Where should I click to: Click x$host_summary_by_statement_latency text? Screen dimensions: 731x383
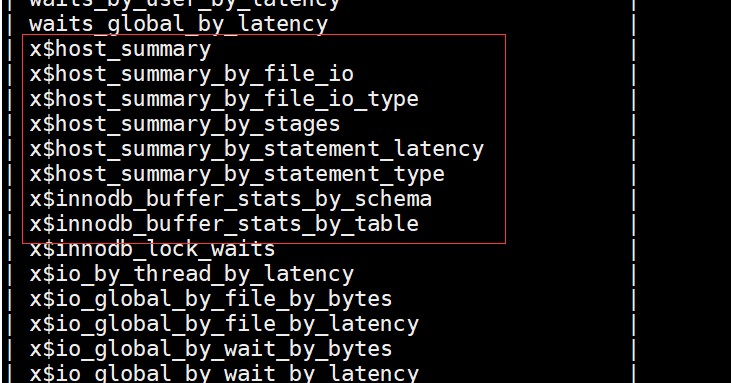click(256, 150)
